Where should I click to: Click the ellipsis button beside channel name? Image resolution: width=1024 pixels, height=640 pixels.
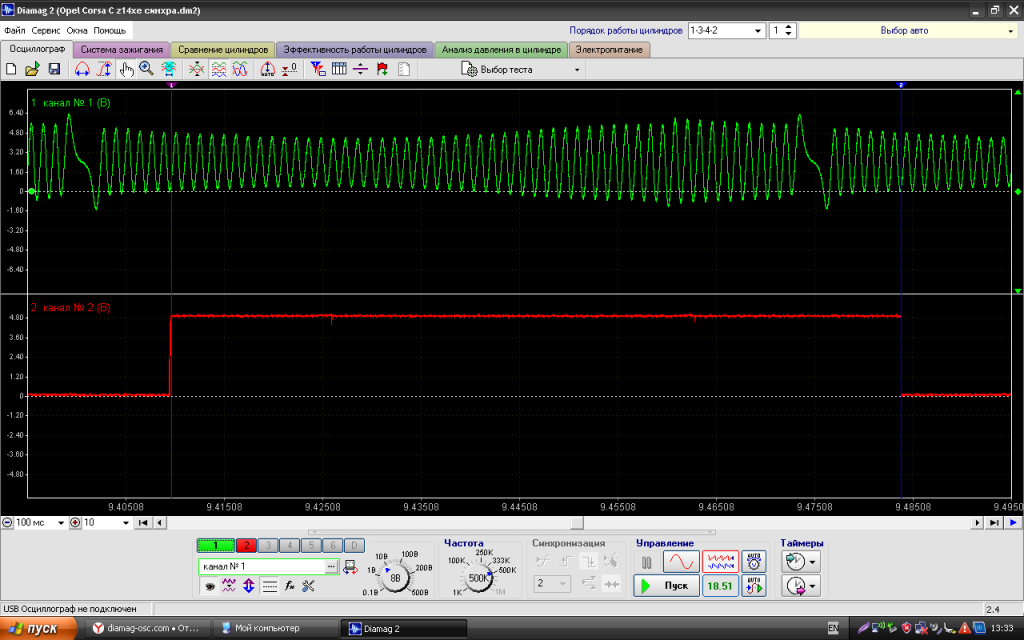tap(331, 566)
